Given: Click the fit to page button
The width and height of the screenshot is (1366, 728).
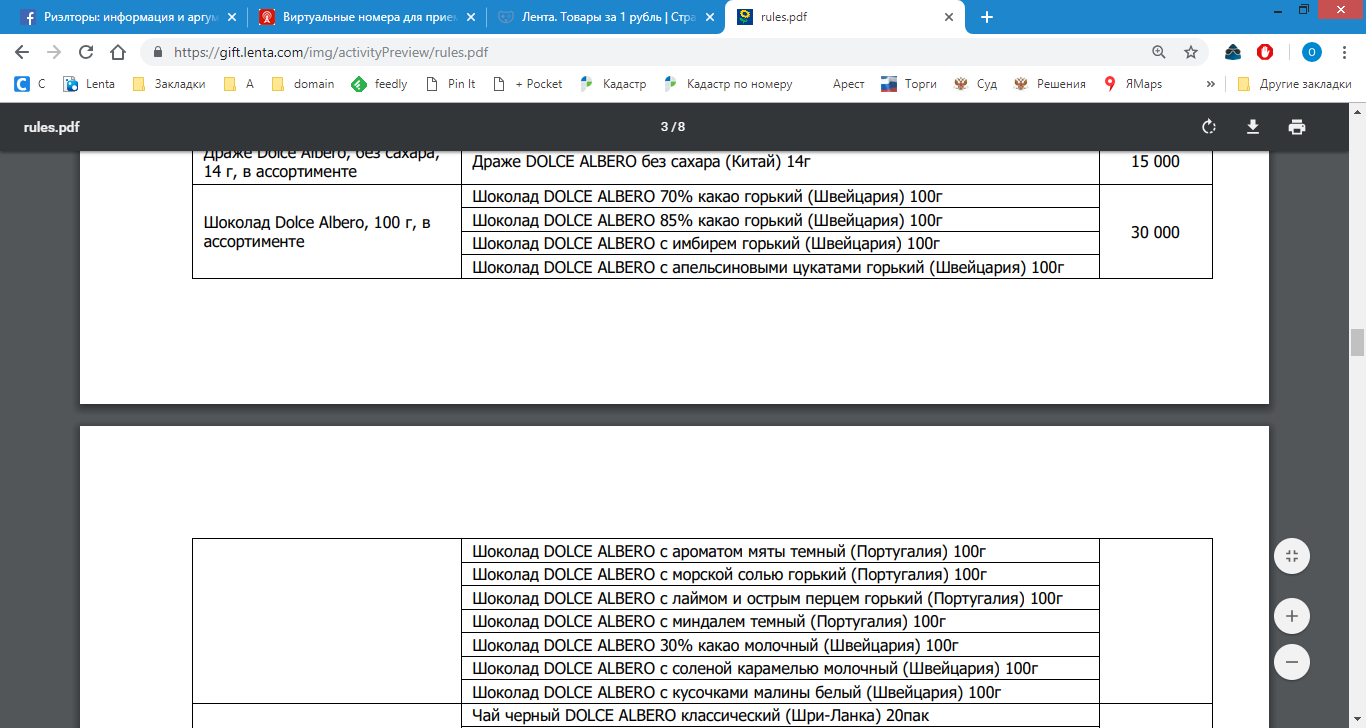Looking at the screenshot, I should click(x=1292, y=556).
